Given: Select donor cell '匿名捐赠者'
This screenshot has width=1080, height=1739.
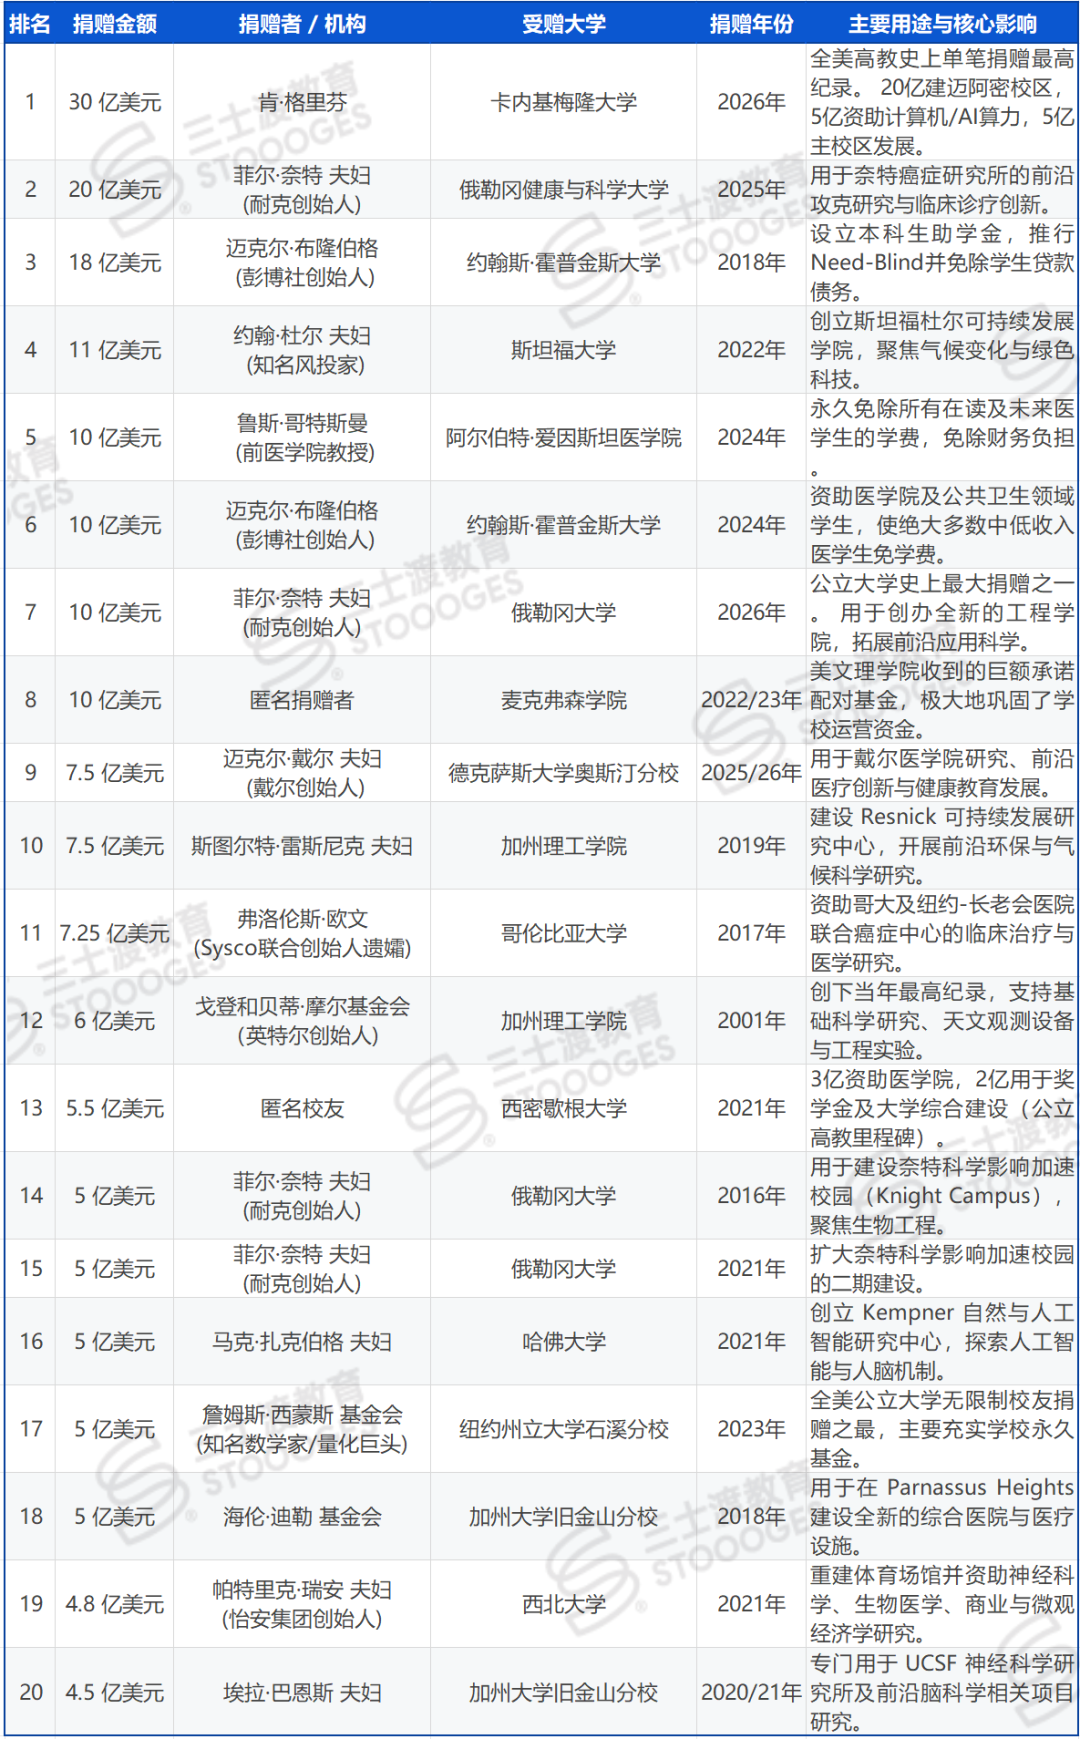Looking at the screenshot, I should click(x=302, y=700).
